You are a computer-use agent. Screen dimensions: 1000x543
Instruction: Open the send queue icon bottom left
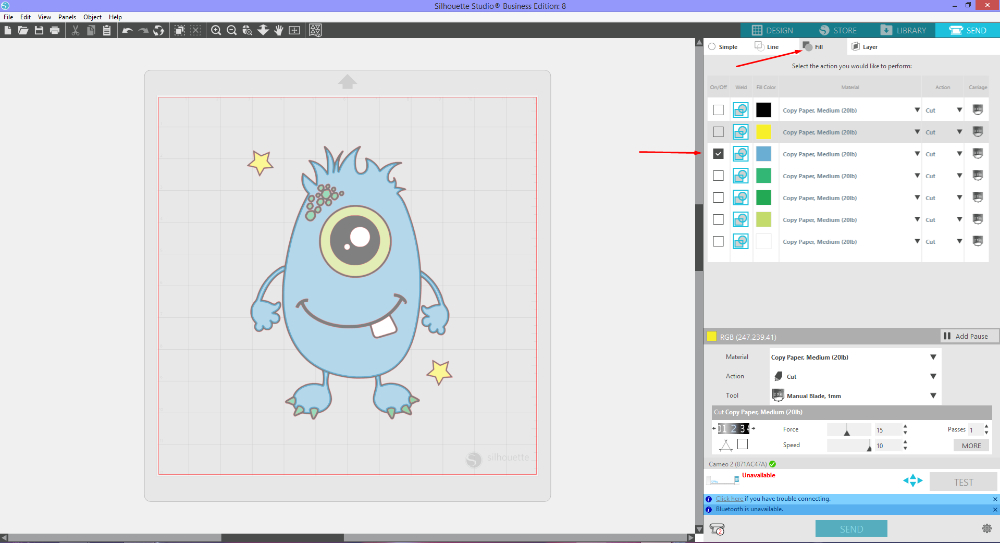pos(717,529)
